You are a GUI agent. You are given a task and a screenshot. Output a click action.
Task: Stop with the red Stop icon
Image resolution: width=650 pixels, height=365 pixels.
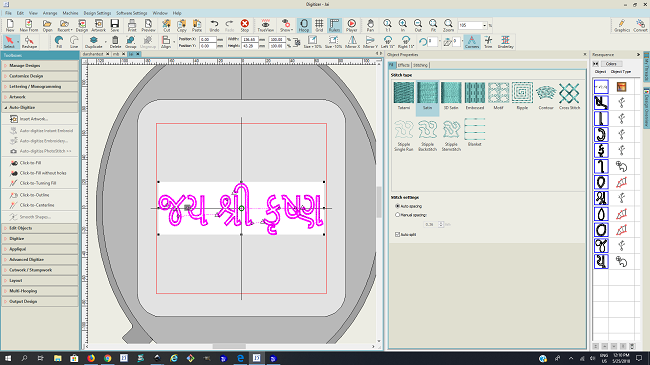(245, 25)
